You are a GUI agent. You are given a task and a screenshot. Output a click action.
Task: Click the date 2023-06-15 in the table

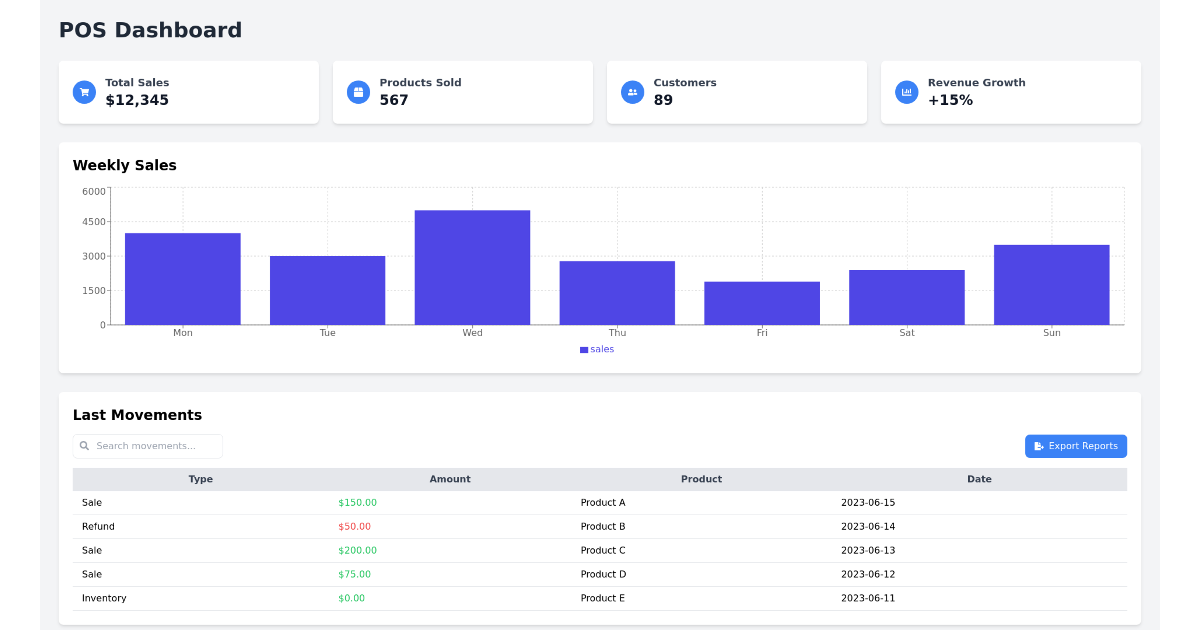click(869, 502)
